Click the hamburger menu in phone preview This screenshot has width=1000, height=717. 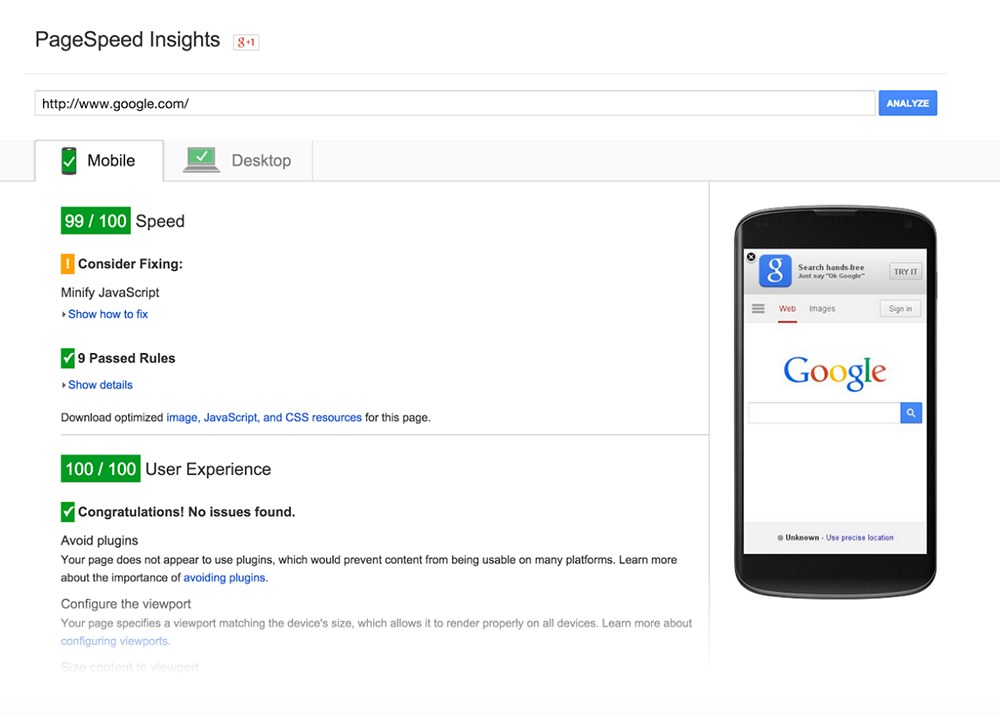point(759,309)
